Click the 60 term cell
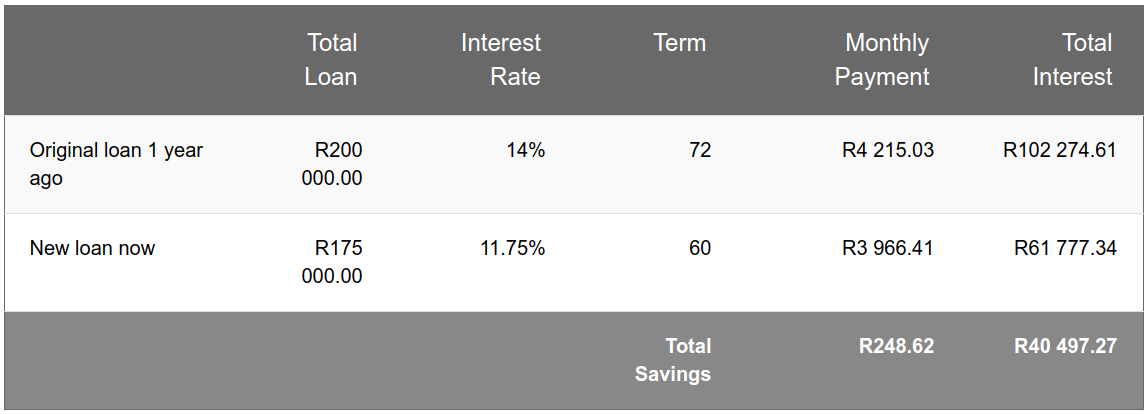1148x414 pixels. coord(700,248)
